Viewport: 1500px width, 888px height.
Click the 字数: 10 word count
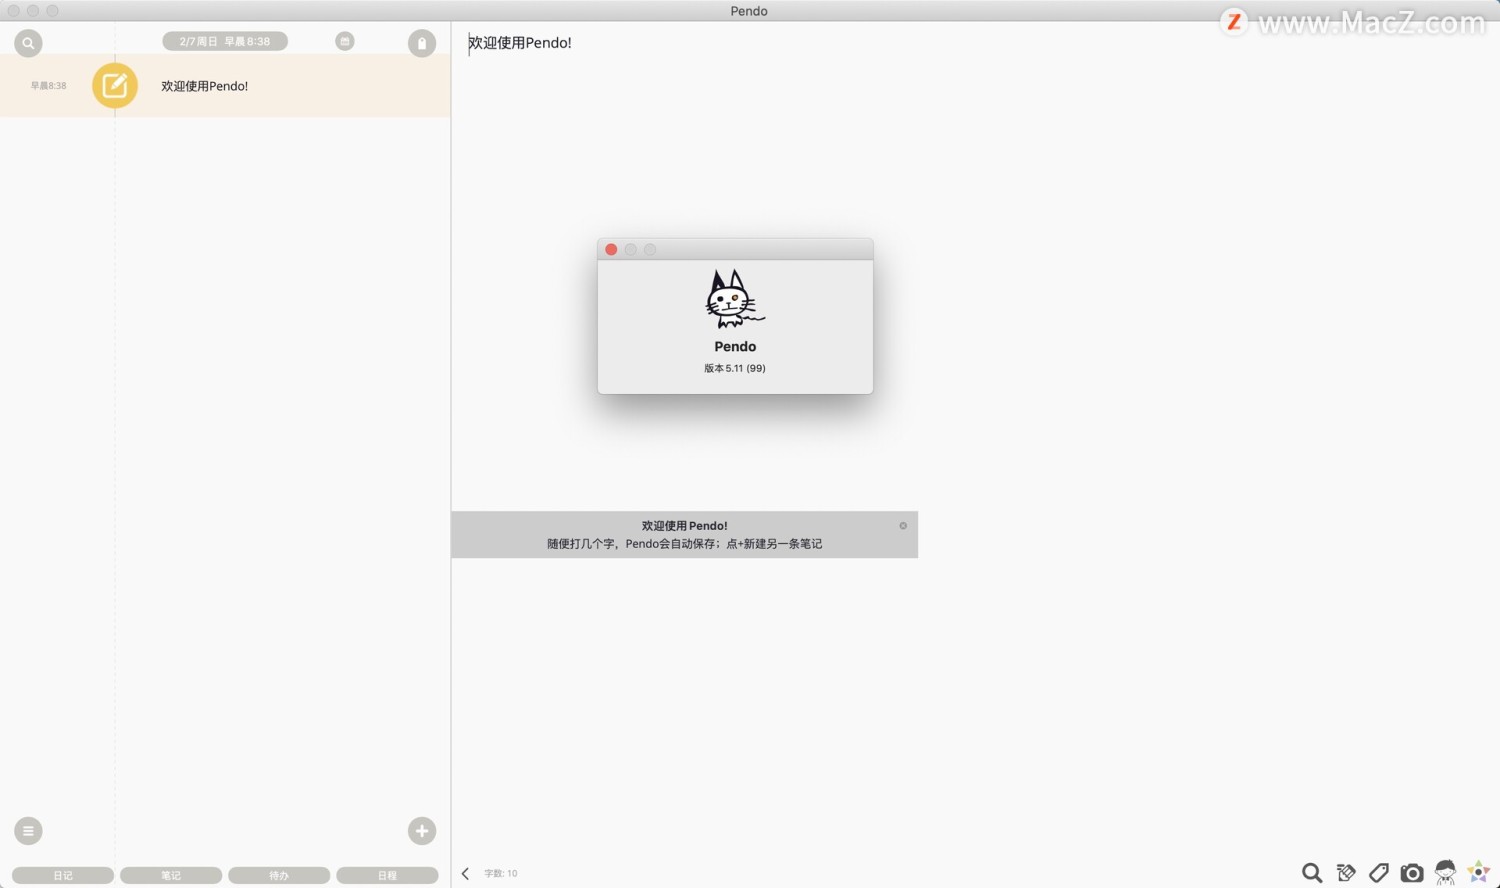click(501, 874)
